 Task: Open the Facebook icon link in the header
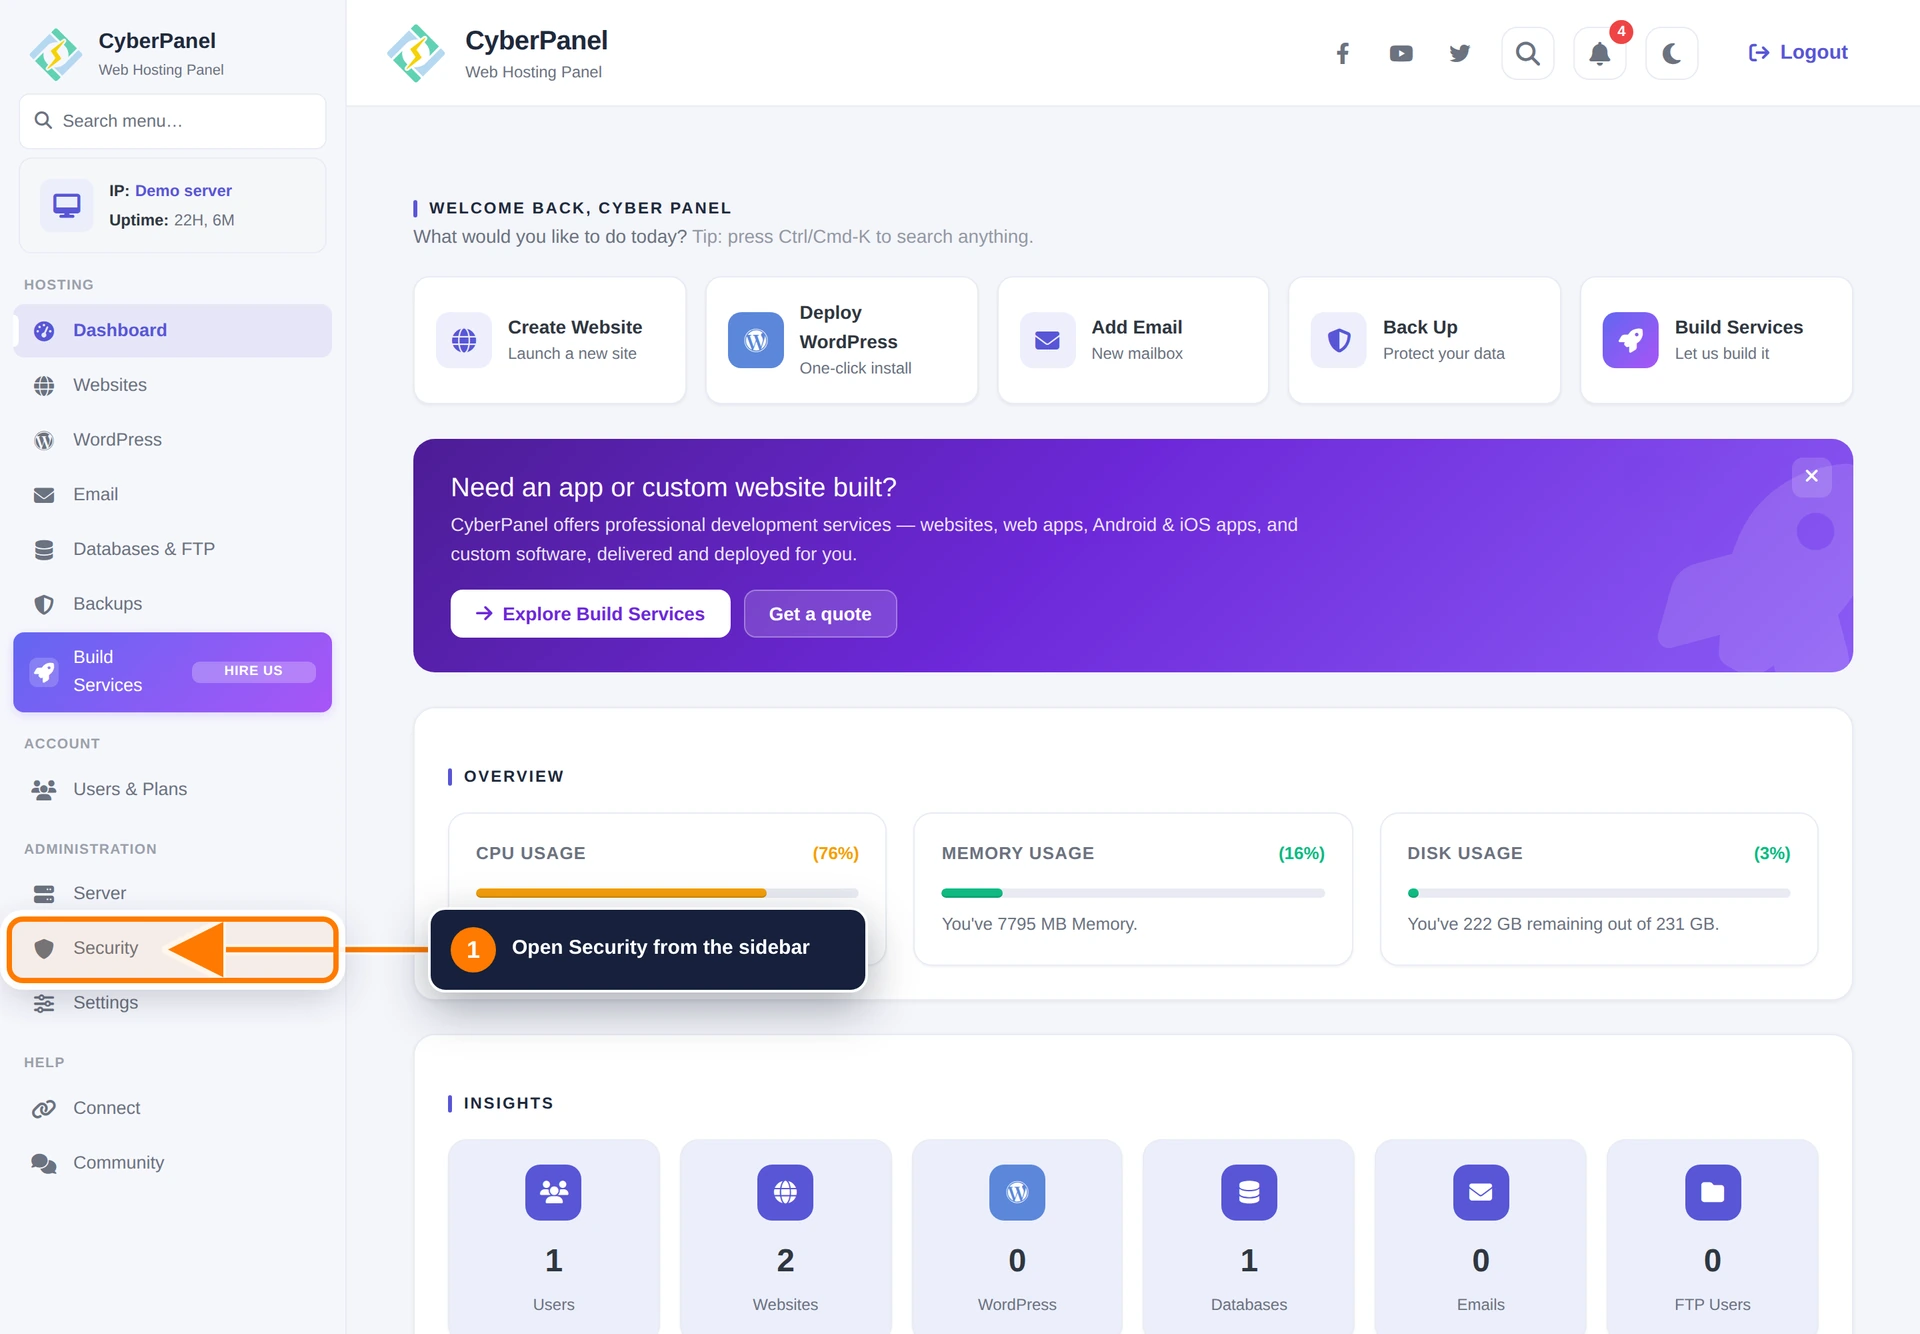pyautogui.click(x=1342, y=53)
